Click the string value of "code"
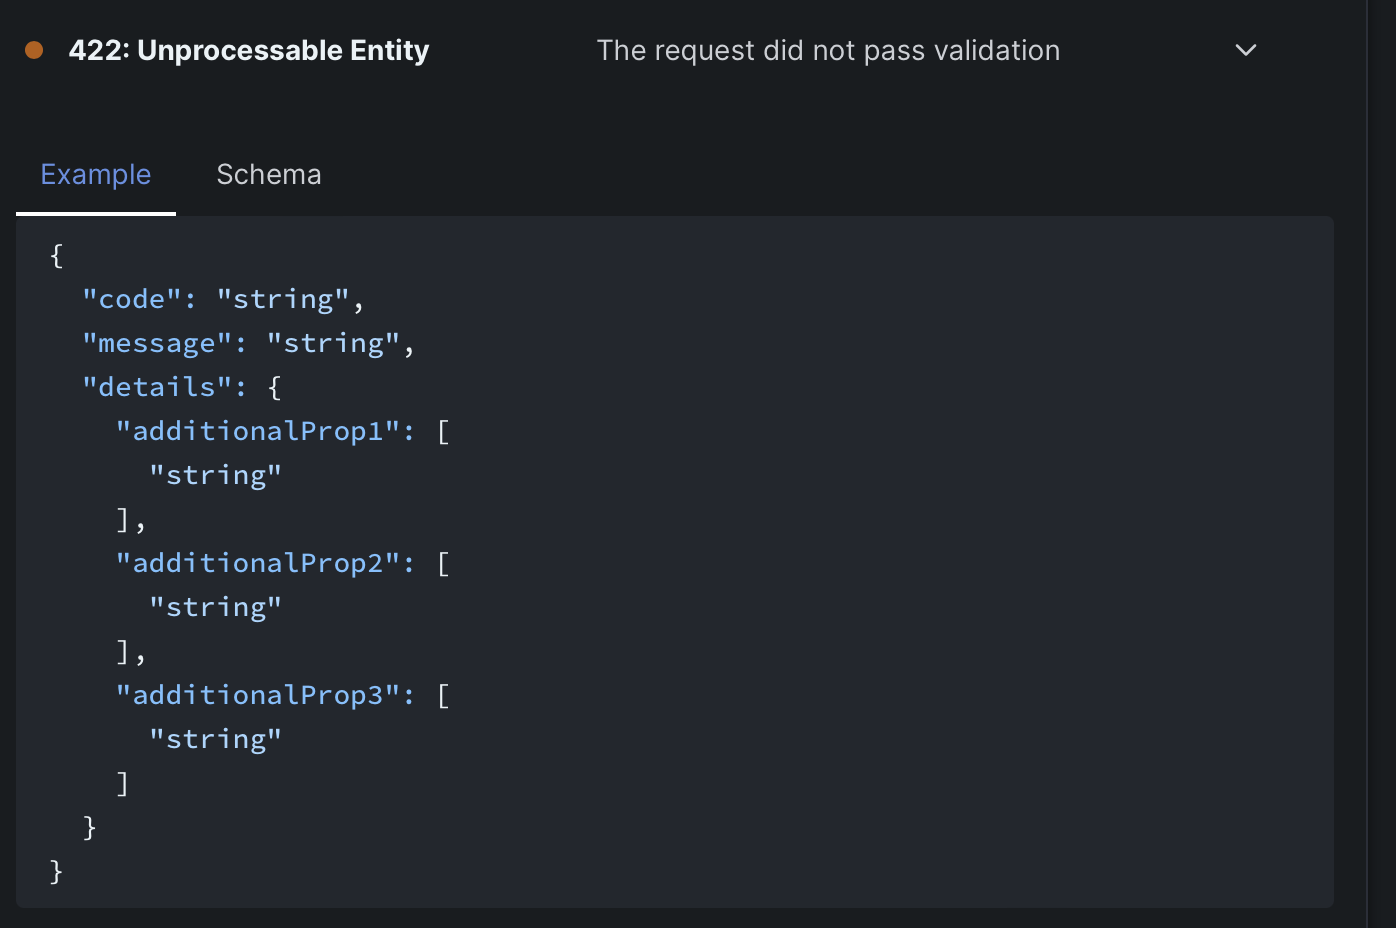 282,299
